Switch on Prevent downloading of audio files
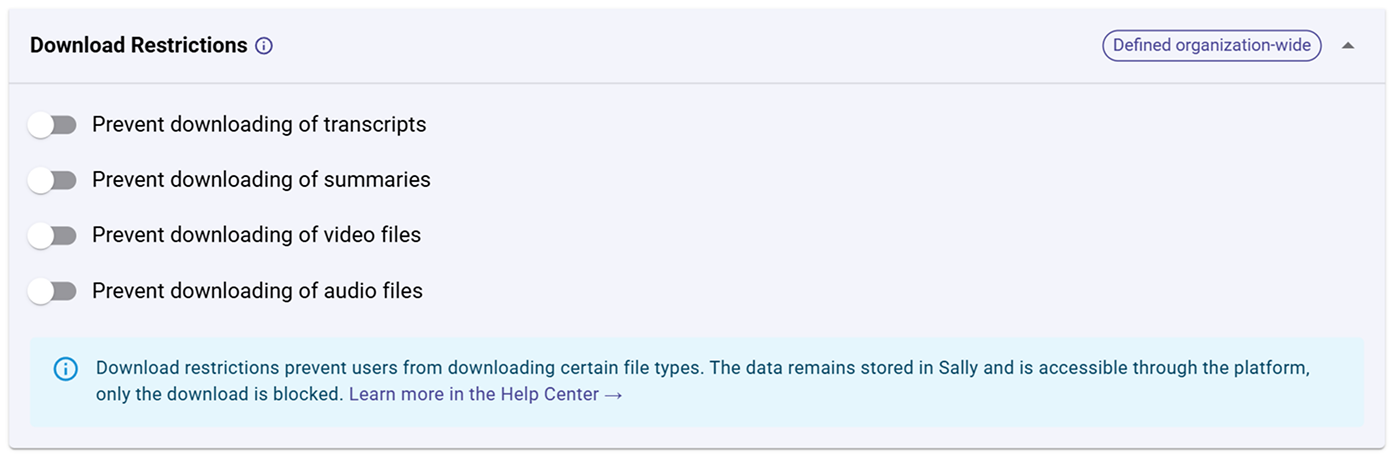 [53, 292]
